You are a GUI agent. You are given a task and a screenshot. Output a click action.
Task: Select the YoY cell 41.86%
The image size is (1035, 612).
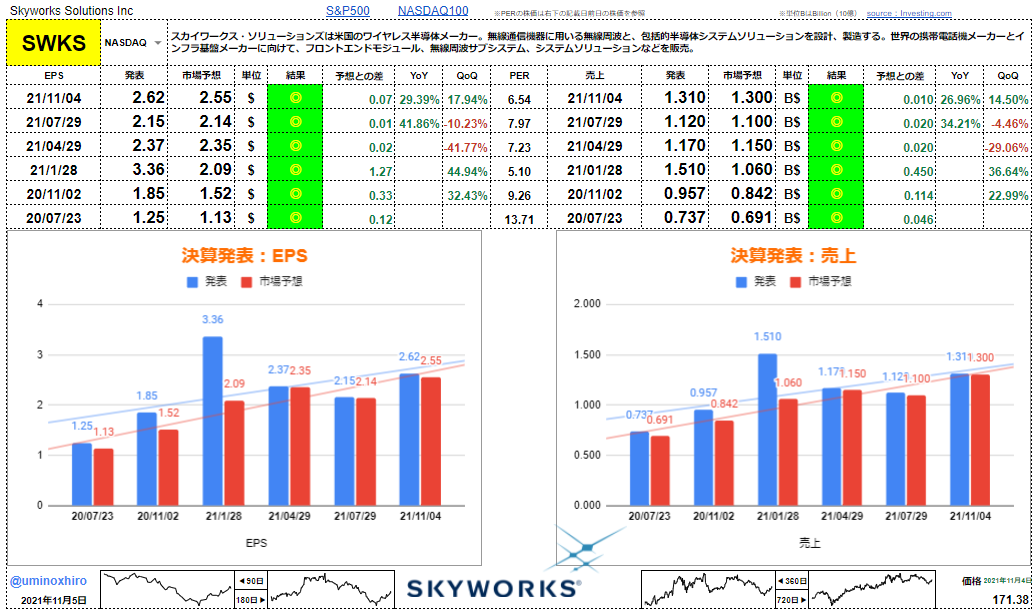click(x=419, y=123)
